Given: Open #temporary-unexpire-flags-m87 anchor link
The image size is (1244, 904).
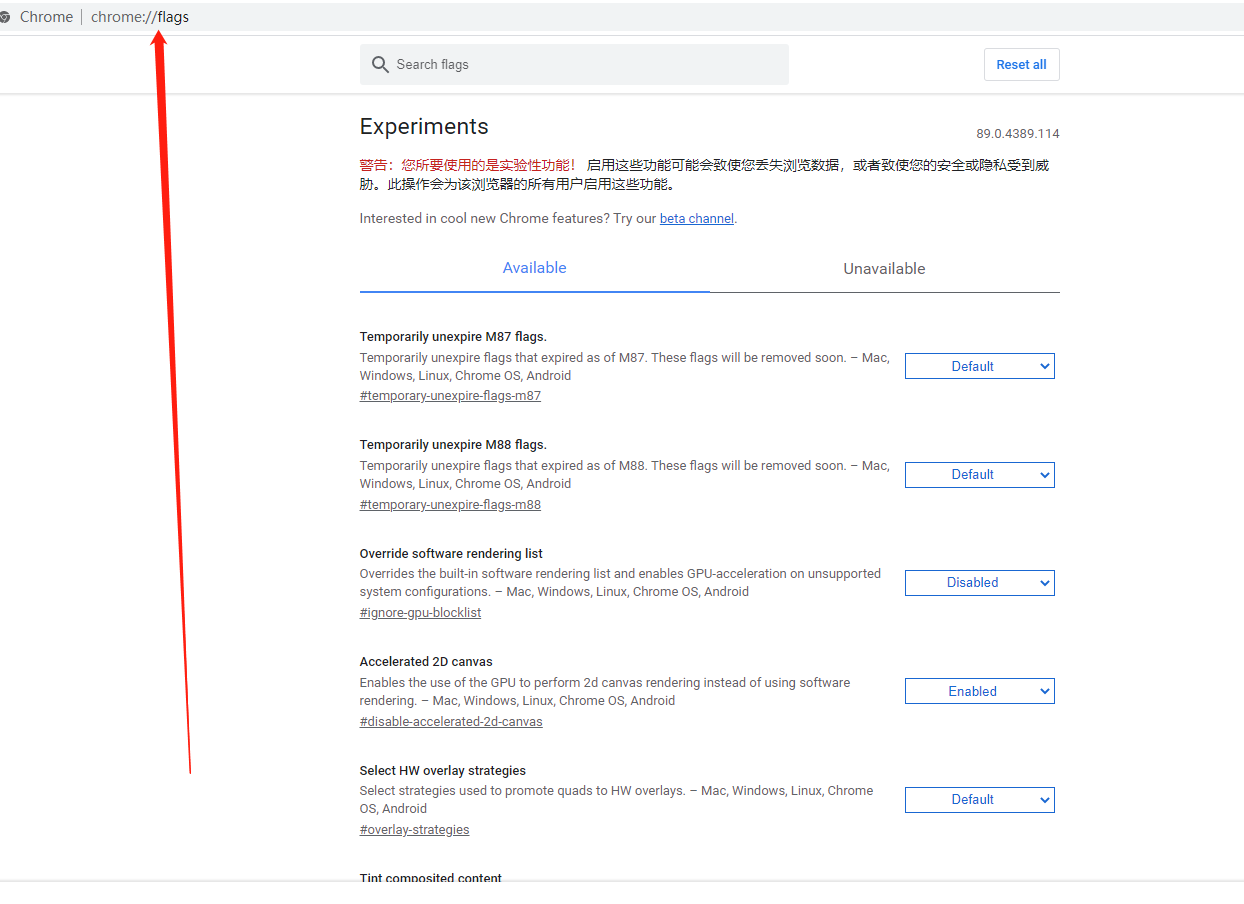Looking at the screenshot, I should click(450, 396).
